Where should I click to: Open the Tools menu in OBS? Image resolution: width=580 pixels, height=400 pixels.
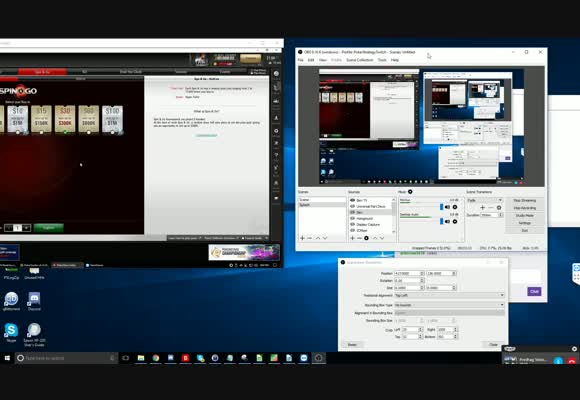click(x=382, y=60)
